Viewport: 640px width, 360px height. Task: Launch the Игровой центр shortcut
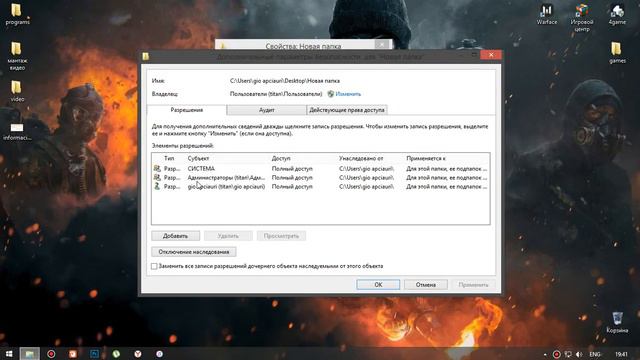click(x=582, y=18)
